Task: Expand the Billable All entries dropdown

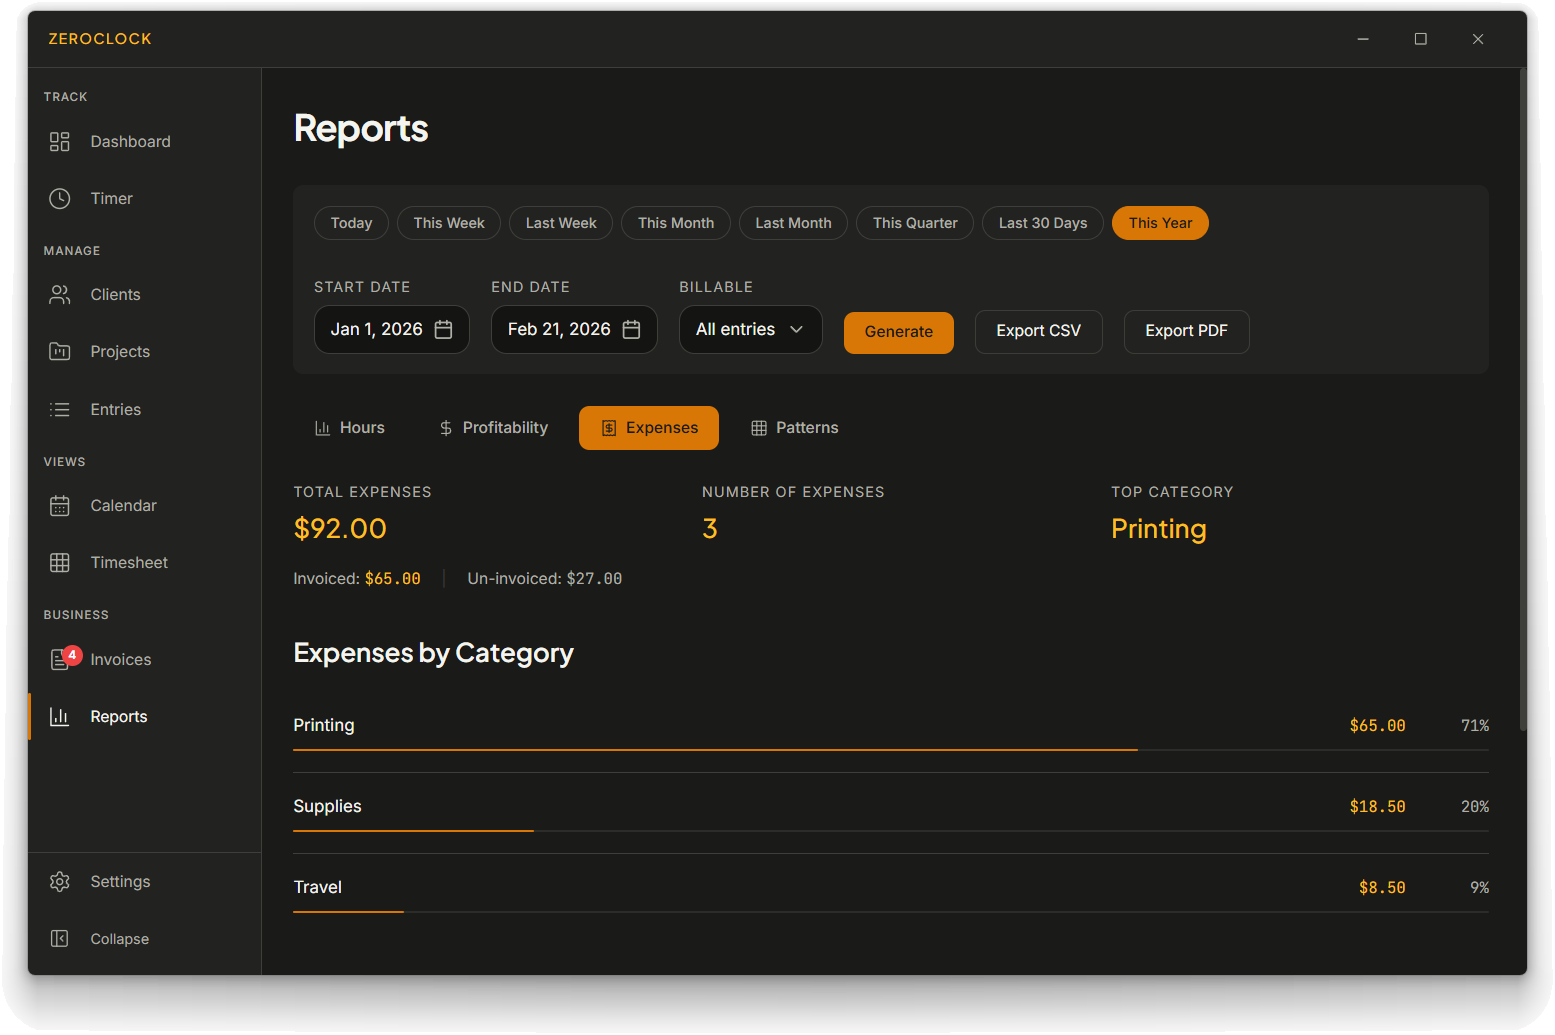Action: pos(750,330)
